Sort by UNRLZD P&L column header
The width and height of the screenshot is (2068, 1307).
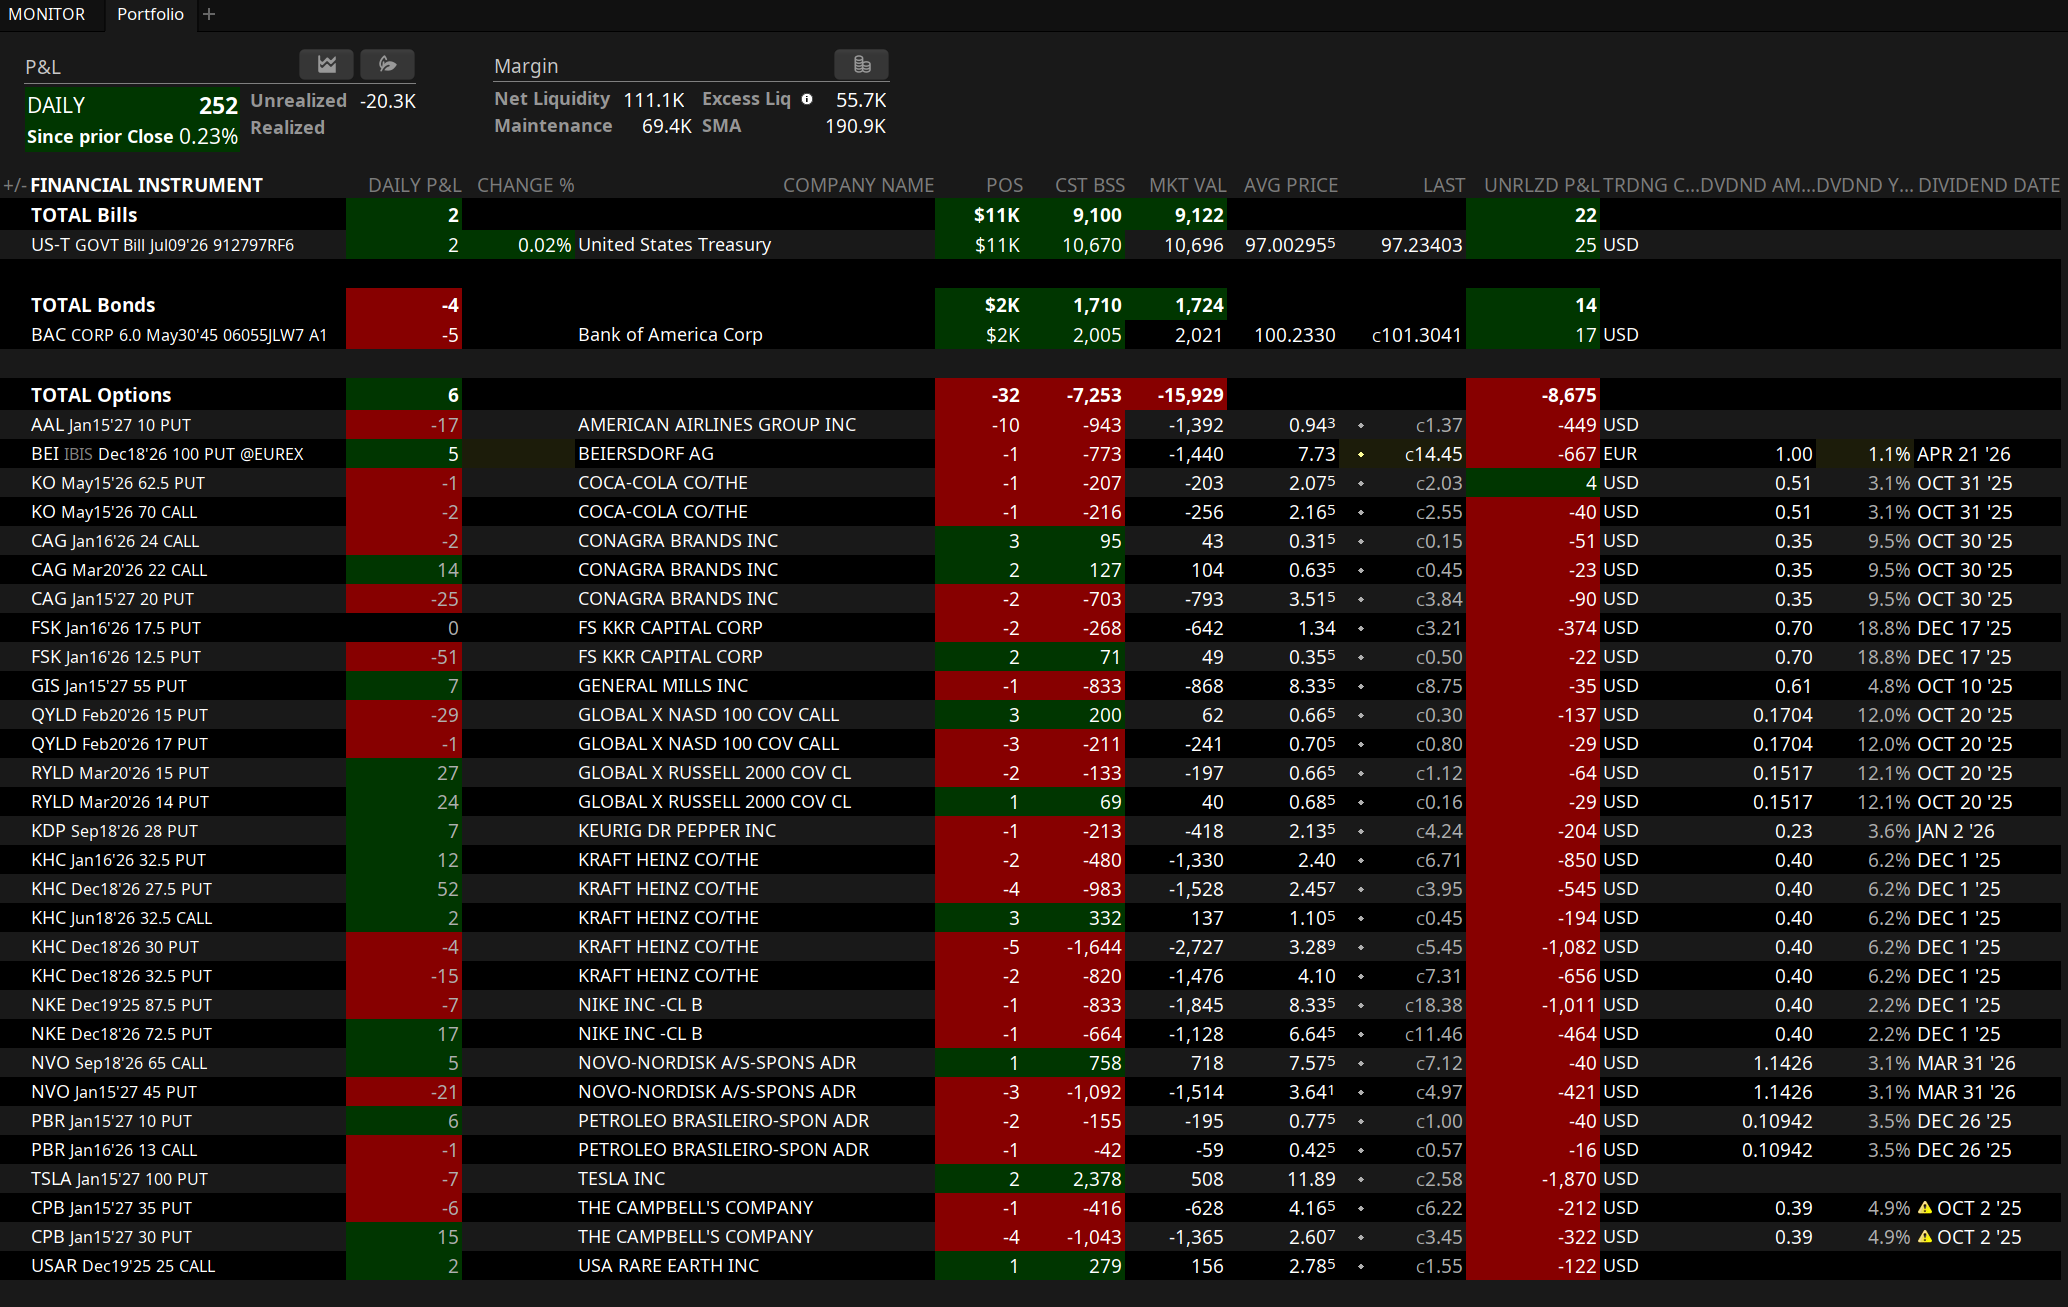(x=1541, y=185)
